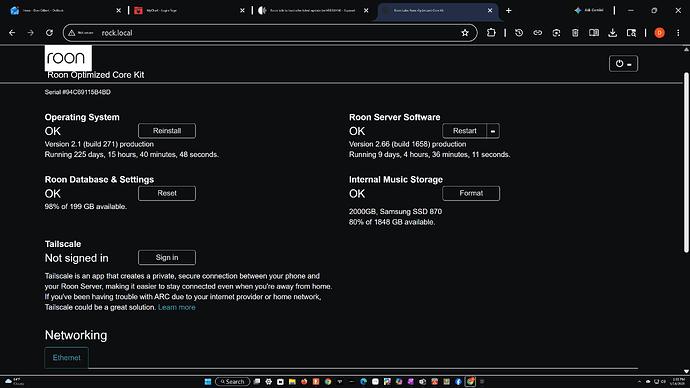
Task: Expand the Restart button dropdown arrow
Action: click(493, 131)
